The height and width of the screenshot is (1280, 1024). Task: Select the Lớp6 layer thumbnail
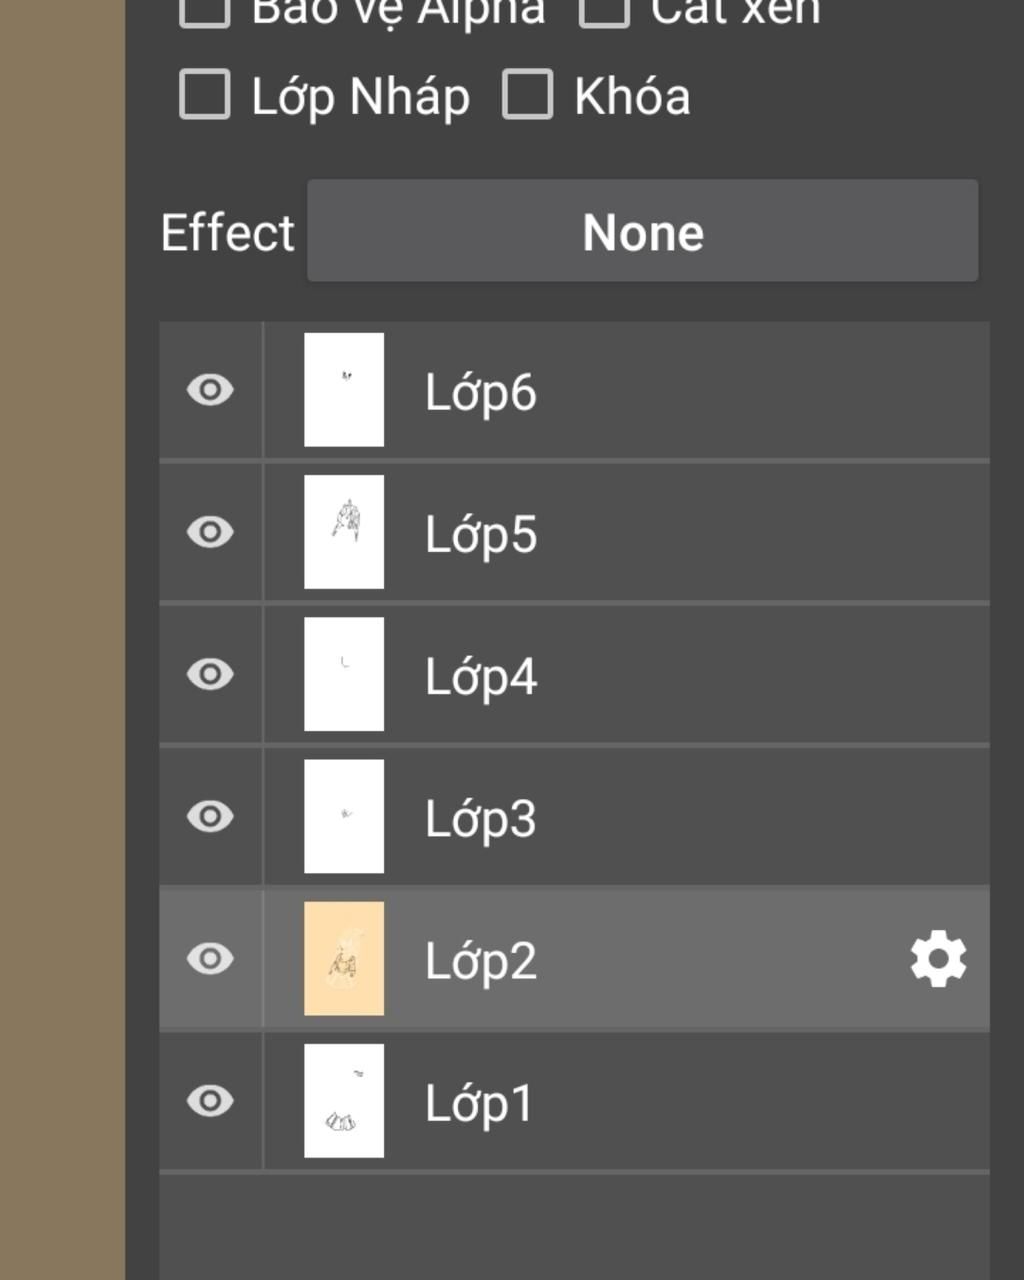coord(344,390)
